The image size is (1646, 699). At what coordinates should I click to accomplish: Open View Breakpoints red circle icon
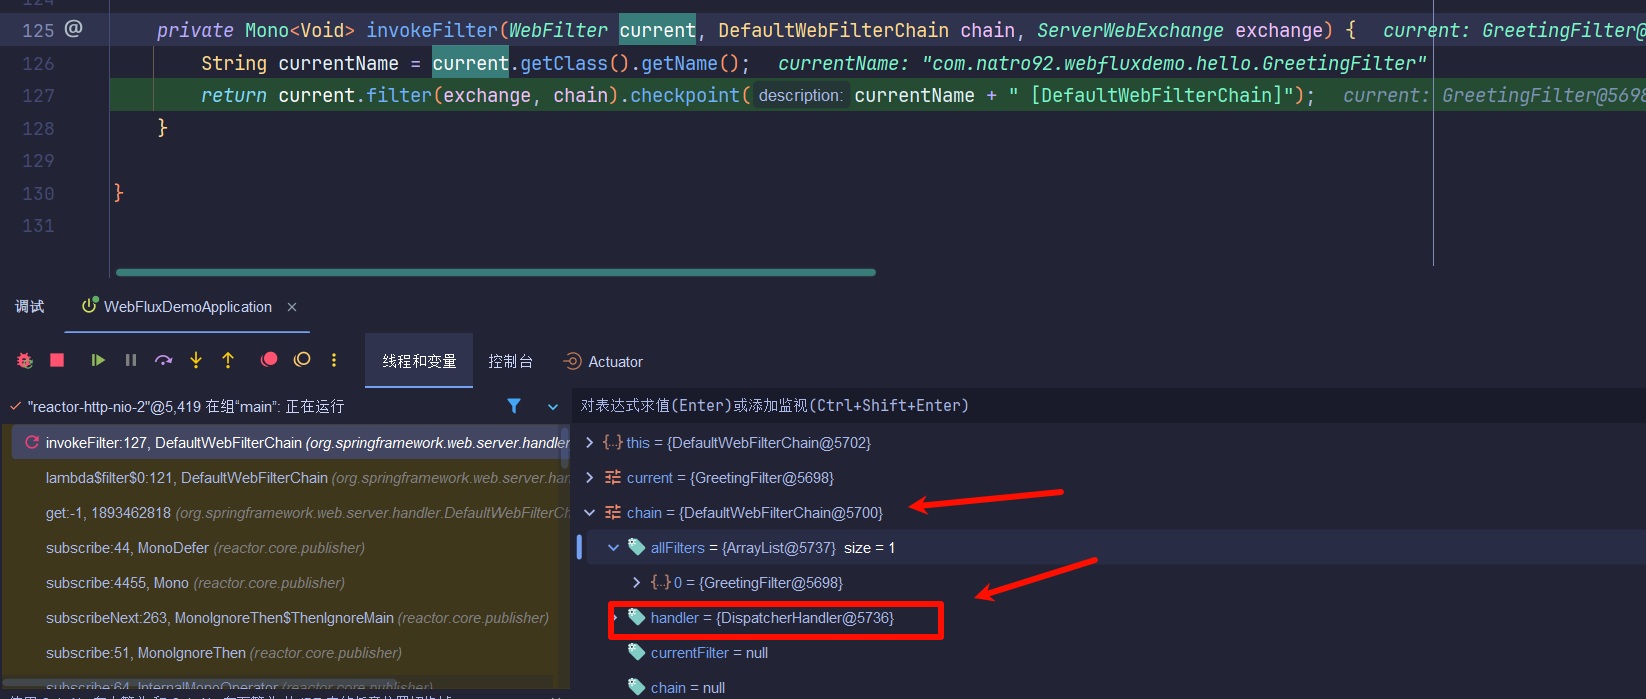coord(269,360)
